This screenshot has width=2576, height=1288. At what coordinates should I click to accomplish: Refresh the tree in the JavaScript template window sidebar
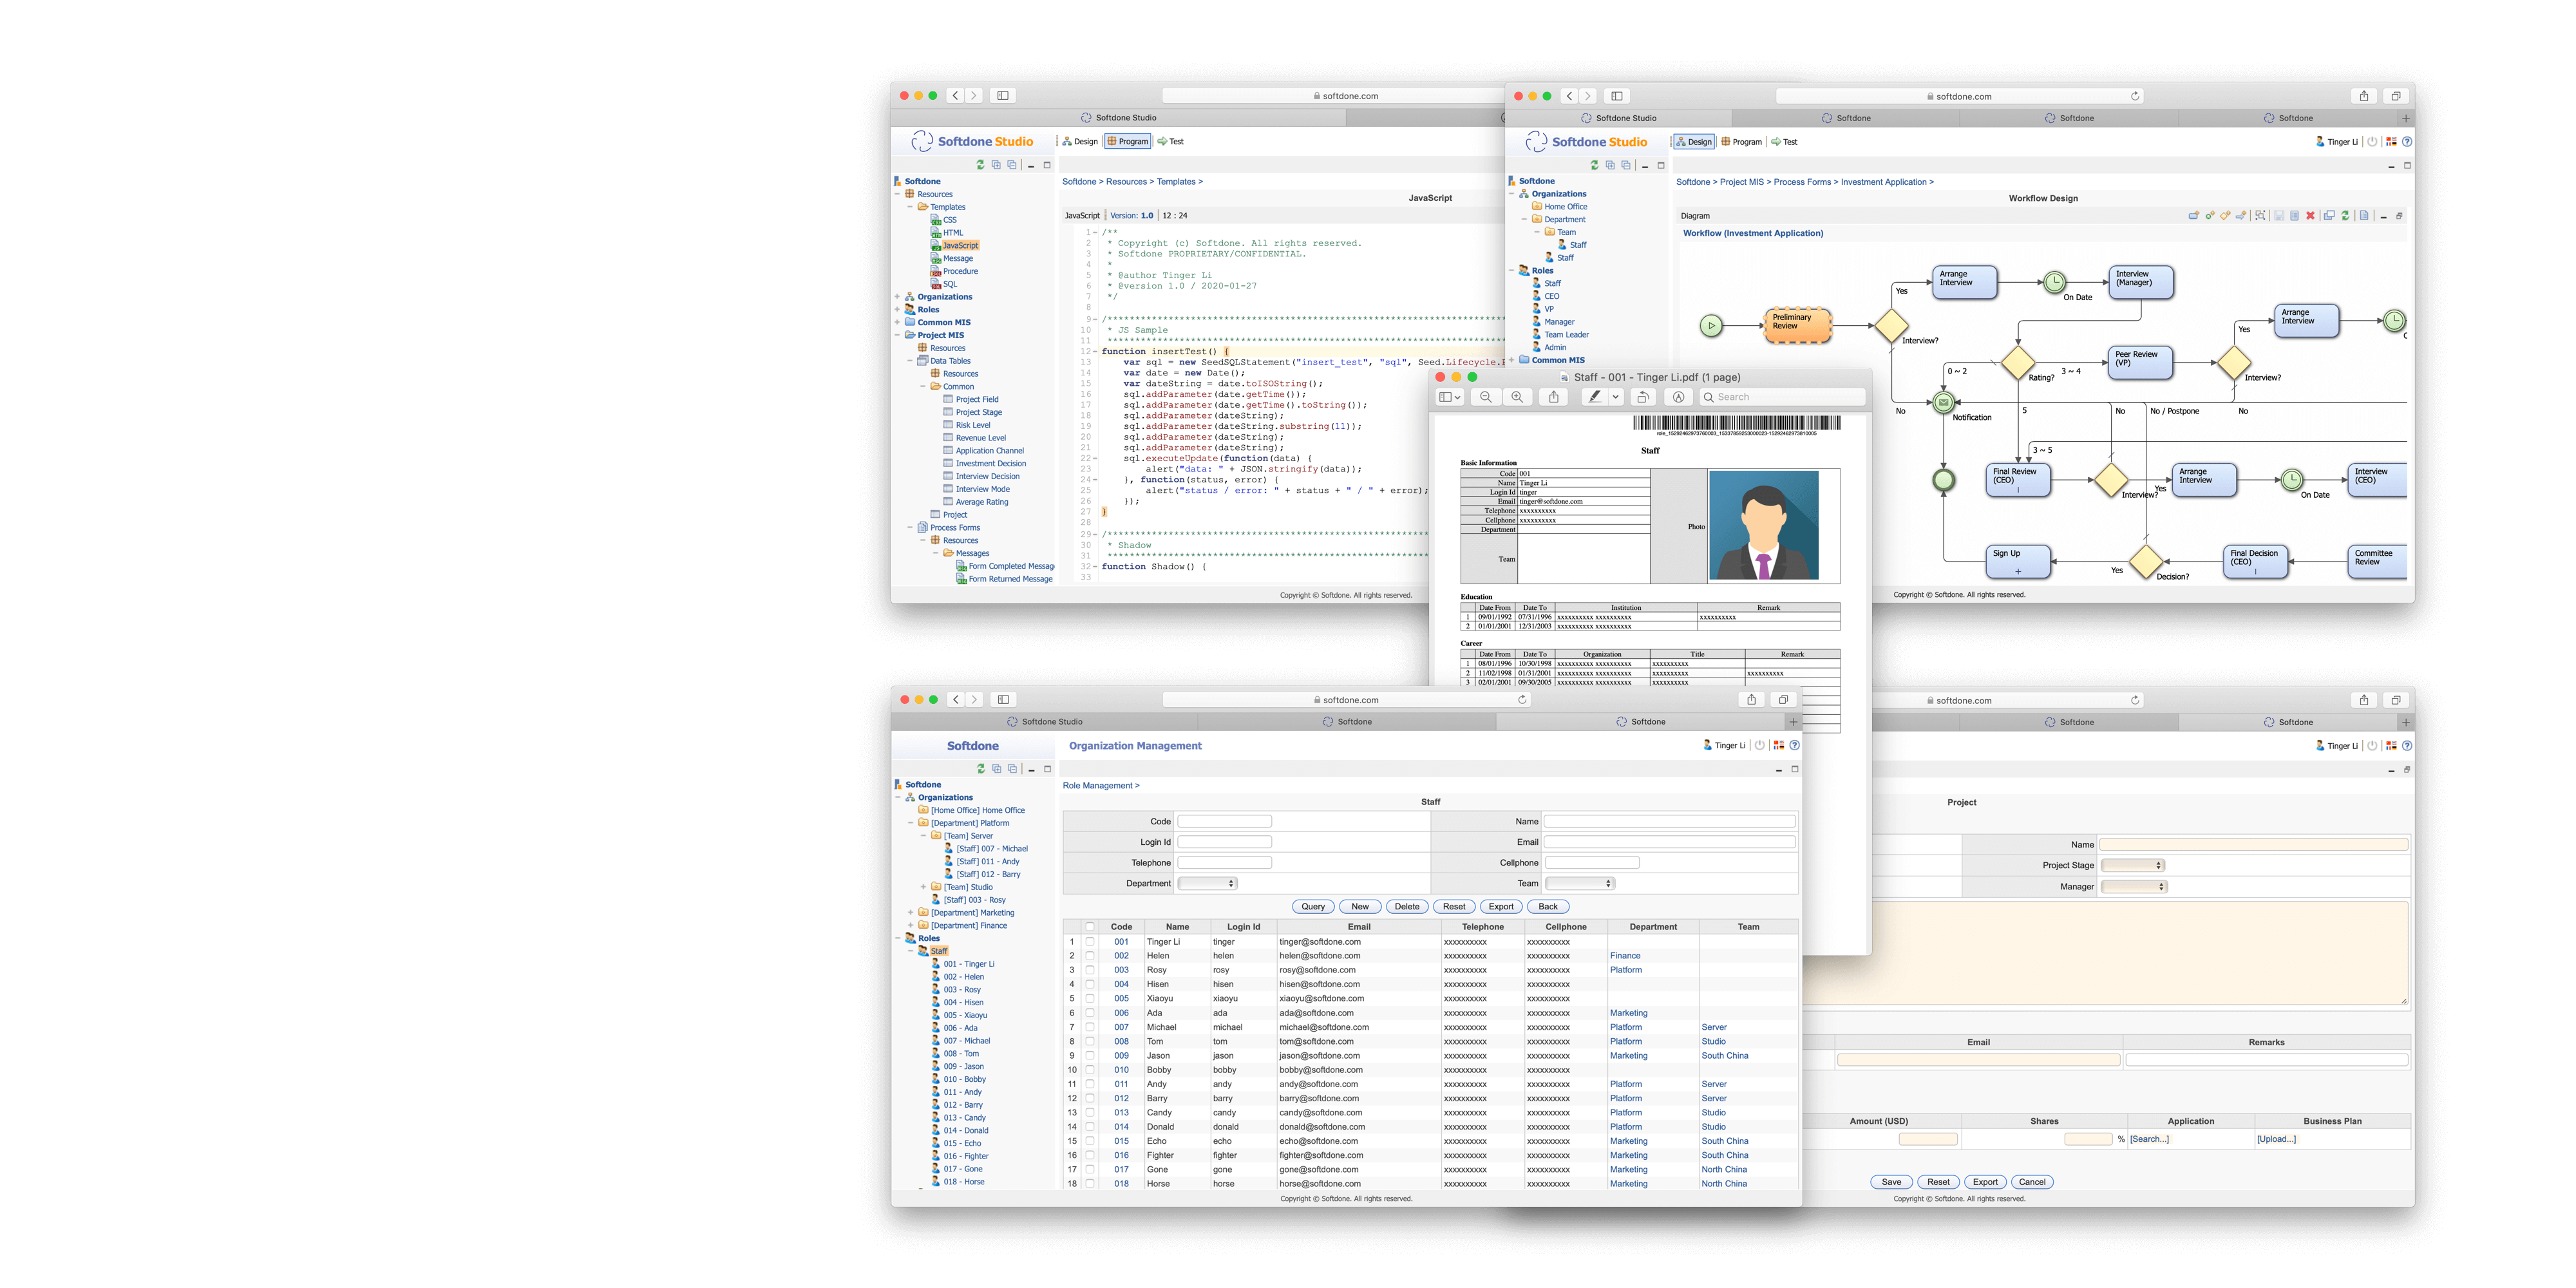(x=980, y=165)
